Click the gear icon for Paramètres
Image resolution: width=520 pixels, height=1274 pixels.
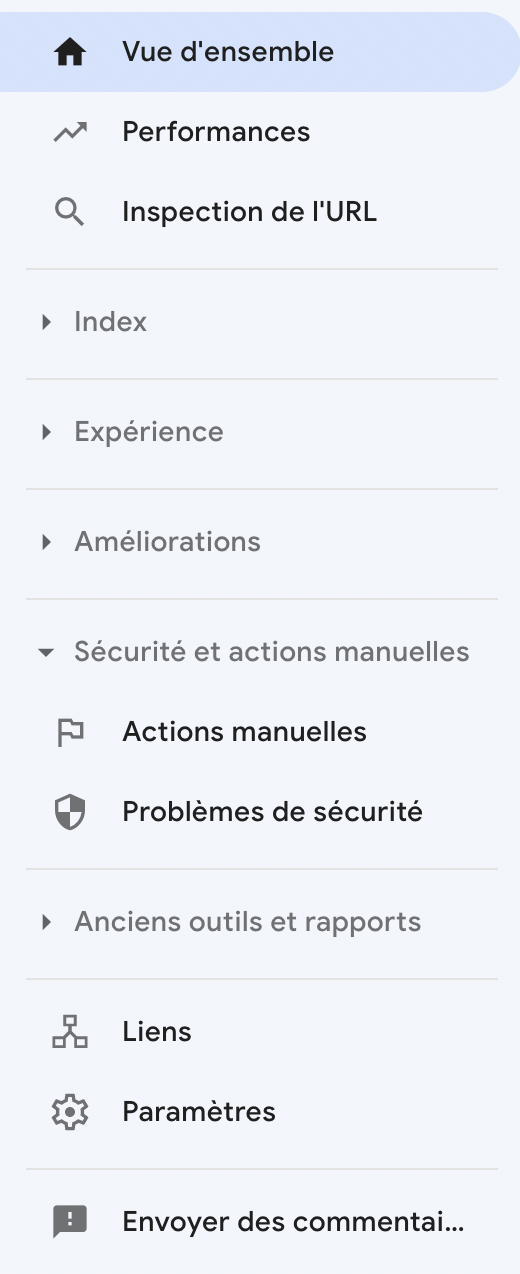(70, 1112)
